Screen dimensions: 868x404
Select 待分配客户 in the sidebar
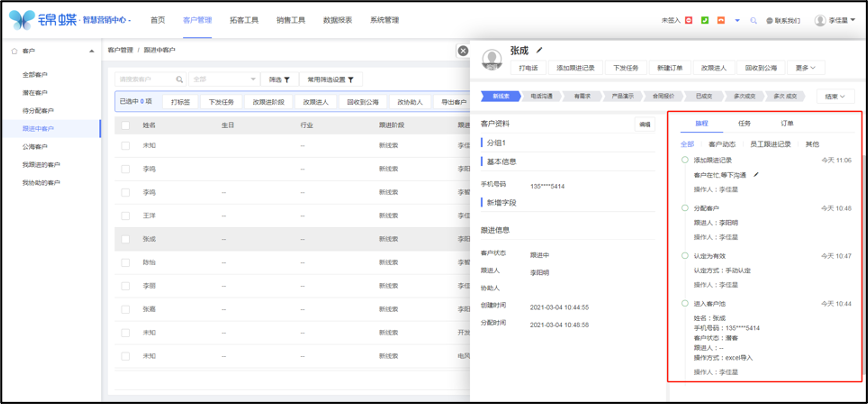click(38, 111)
